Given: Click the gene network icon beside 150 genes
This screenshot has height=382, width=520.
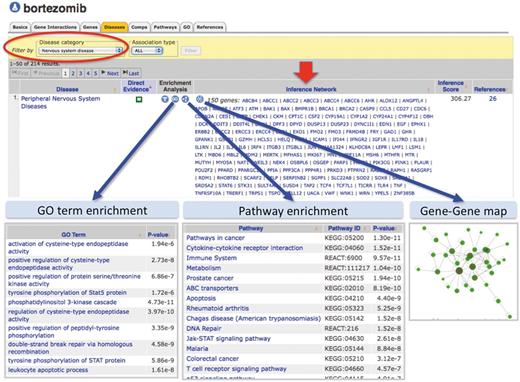Looking at the screenshot, I should [x=200, y=99].
